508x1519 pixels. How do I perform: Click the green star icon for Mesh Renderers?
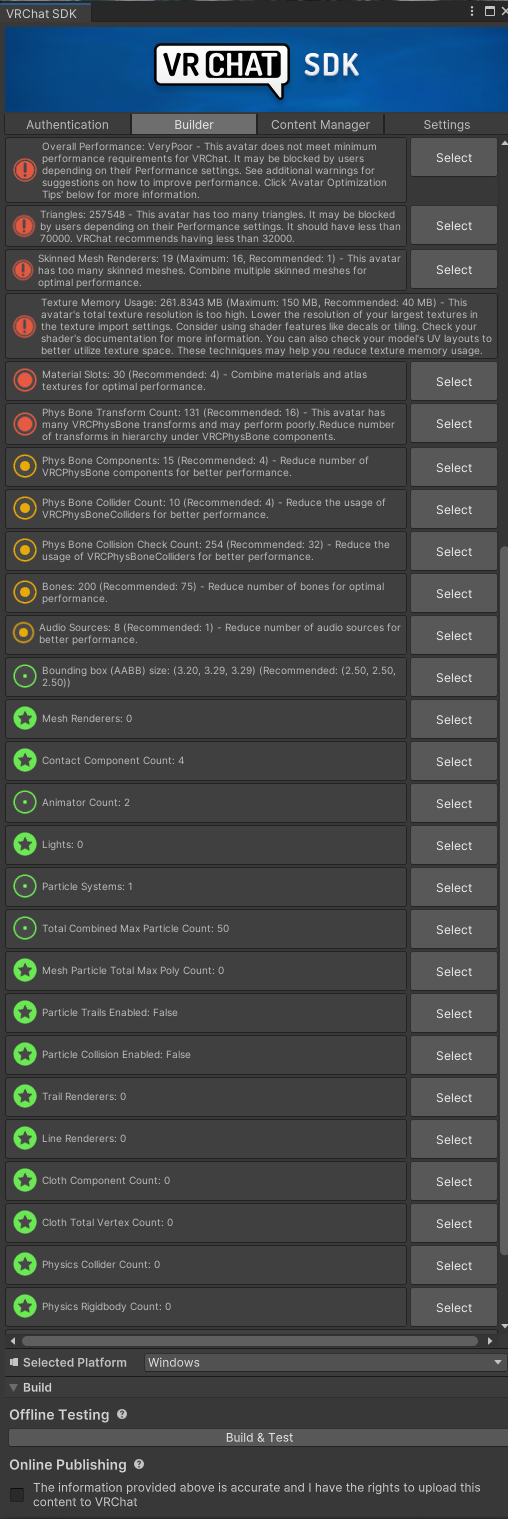(24, 719)
